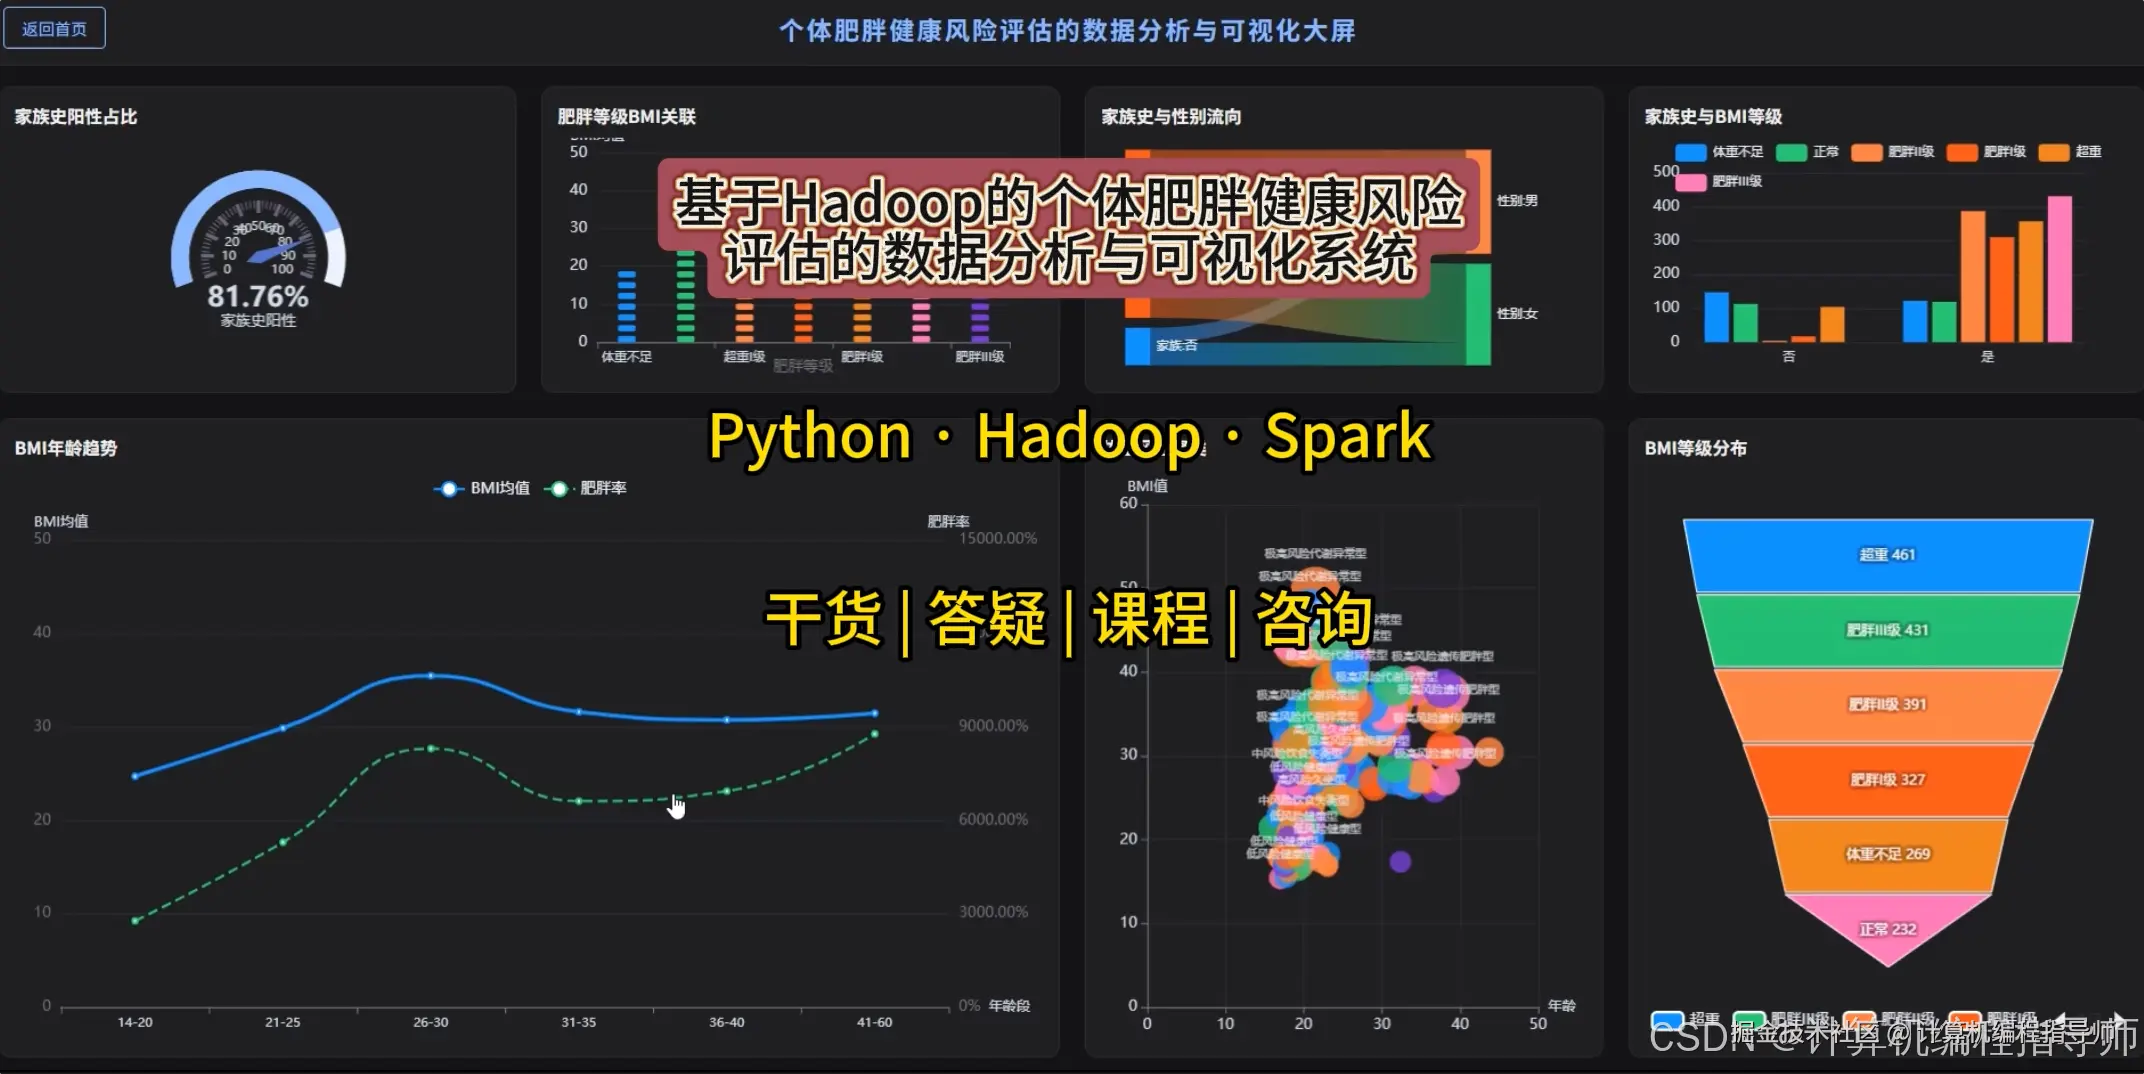This screenshot has width=2144, height=1074.
Task: Click the blue striped bar above 体重不足
Action: [627, 306]
